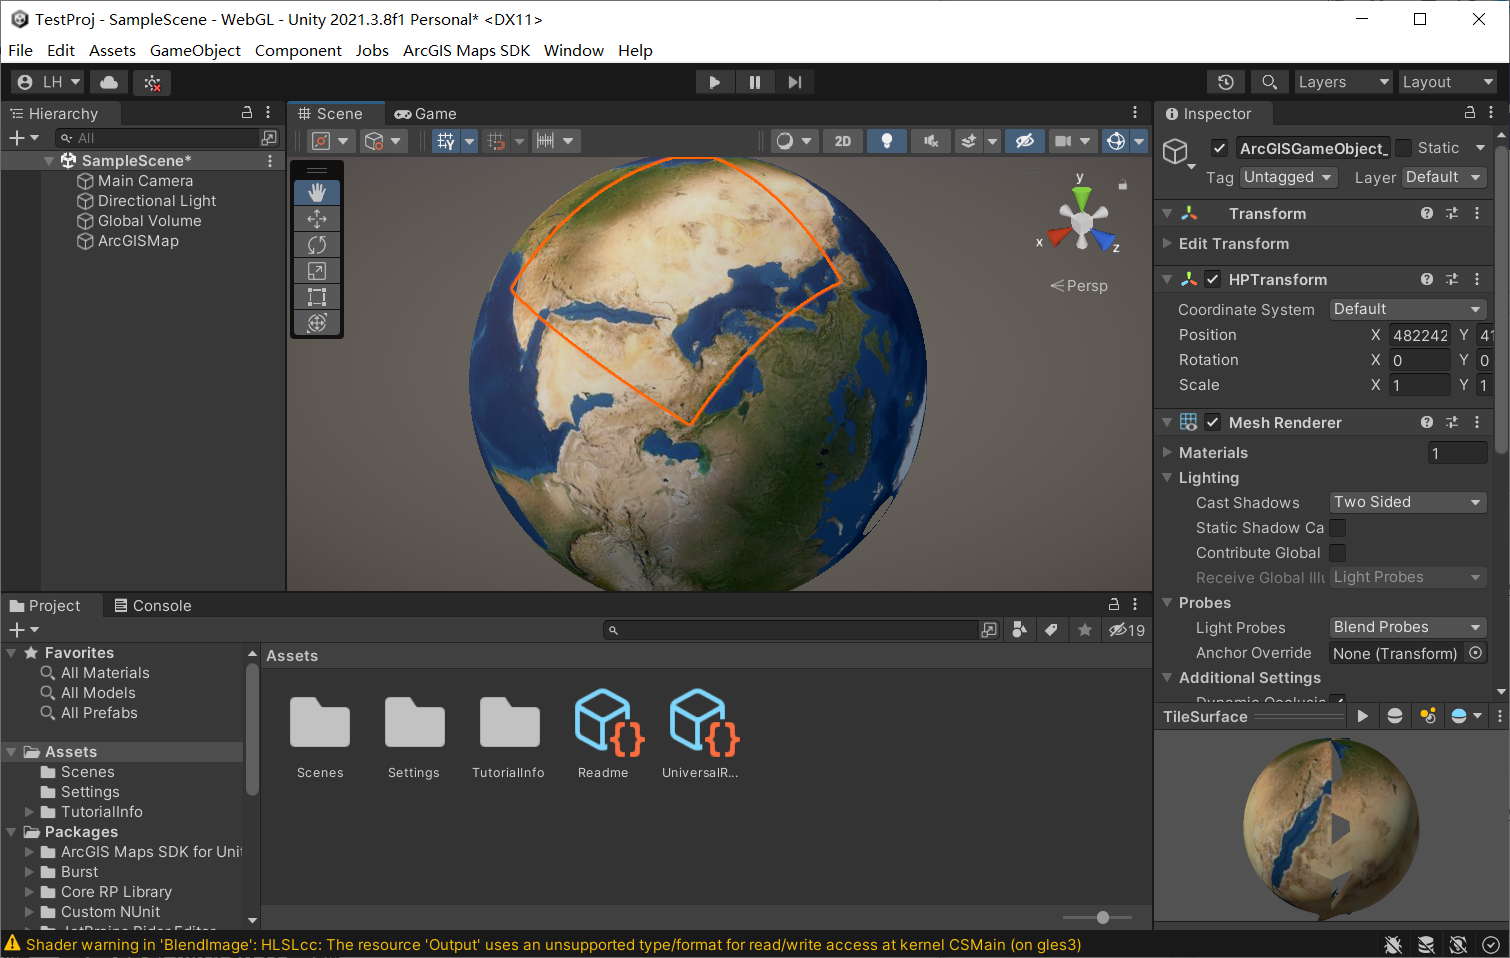
Task: Click the Pause button
Action: pyautogui.click(x=755, y=82)
